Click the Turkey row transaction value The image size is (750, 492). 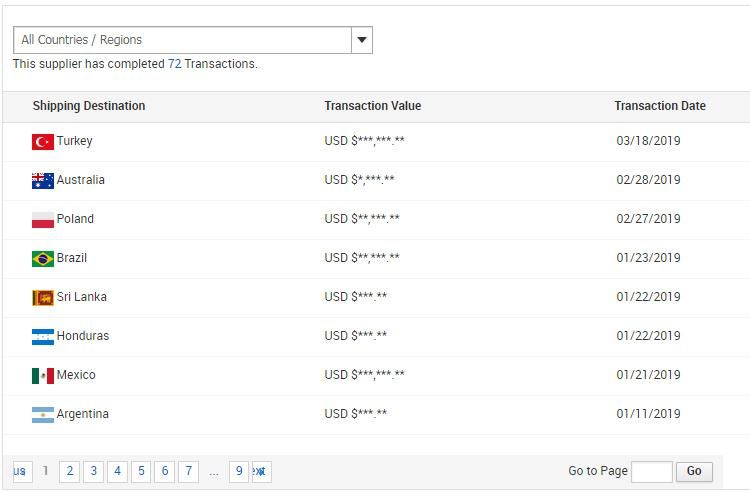coord(364,141)
